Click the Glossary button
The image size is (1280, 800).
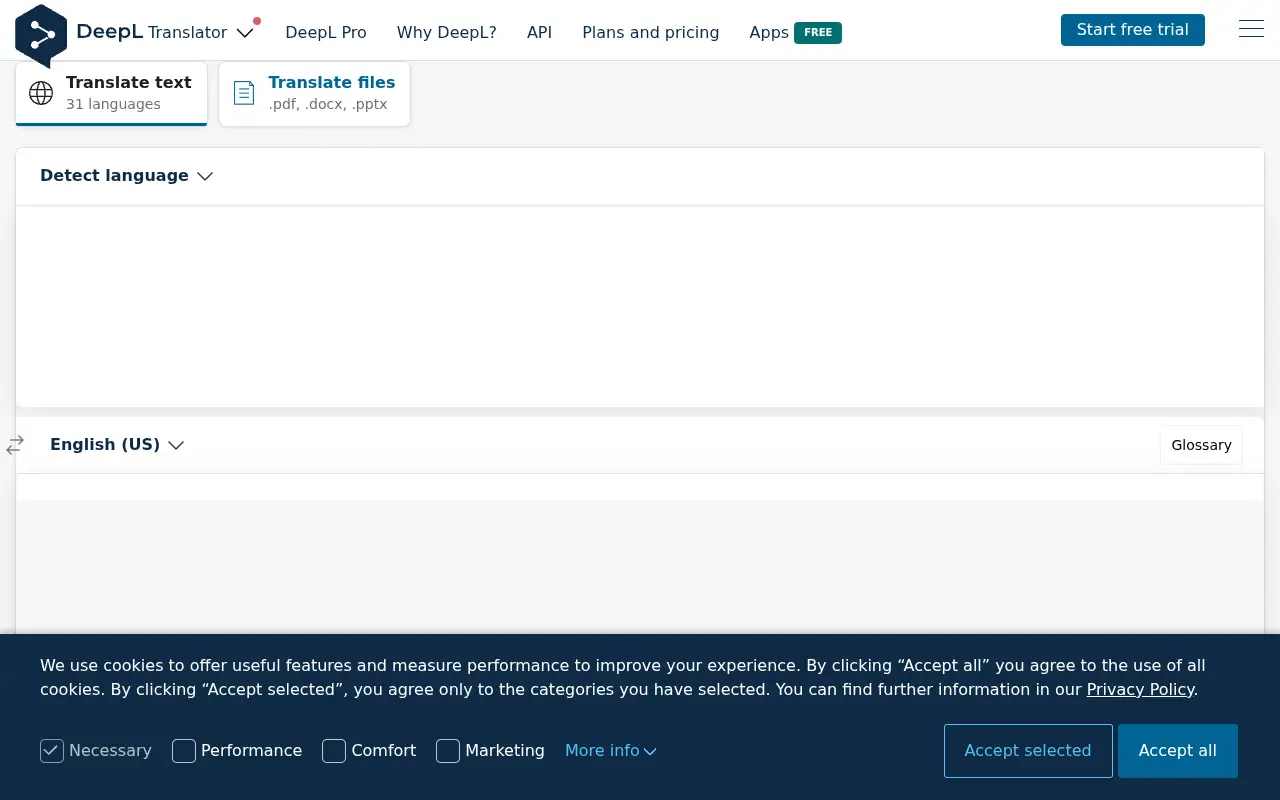coord(1201,445)
